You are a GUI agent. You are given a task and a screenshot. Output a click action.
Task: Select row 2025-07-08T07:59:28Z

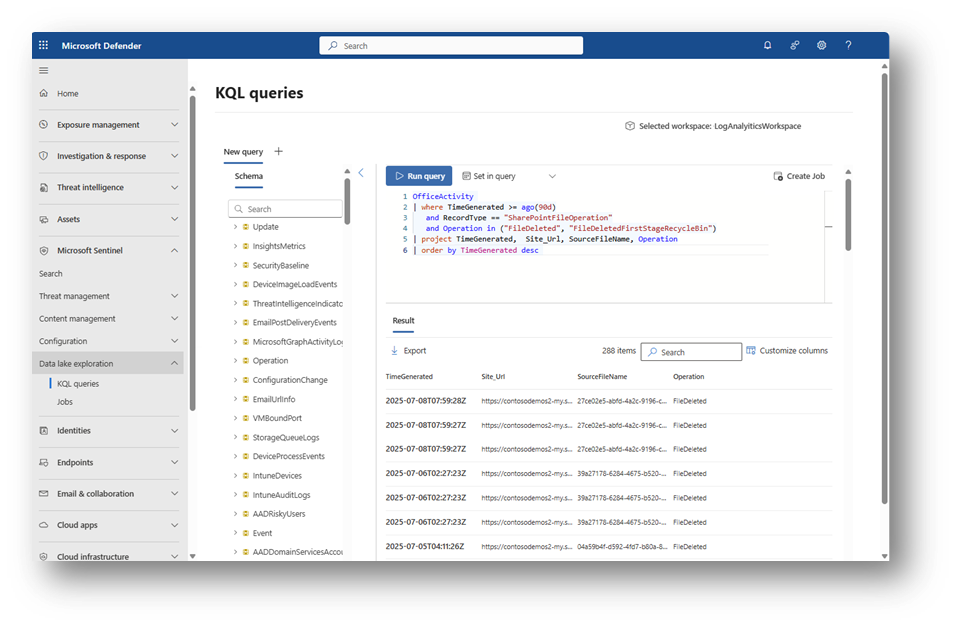[x=608, y=401]
